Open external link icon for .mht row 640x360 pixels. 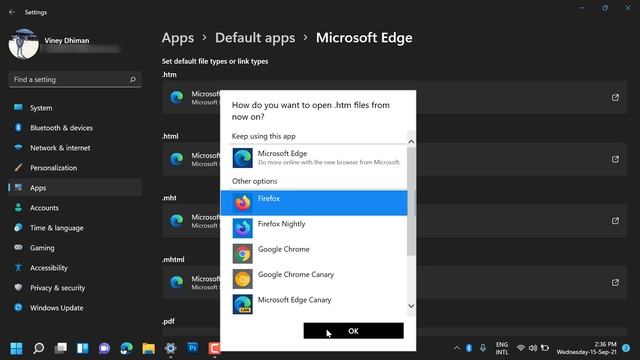click(615, 221)
